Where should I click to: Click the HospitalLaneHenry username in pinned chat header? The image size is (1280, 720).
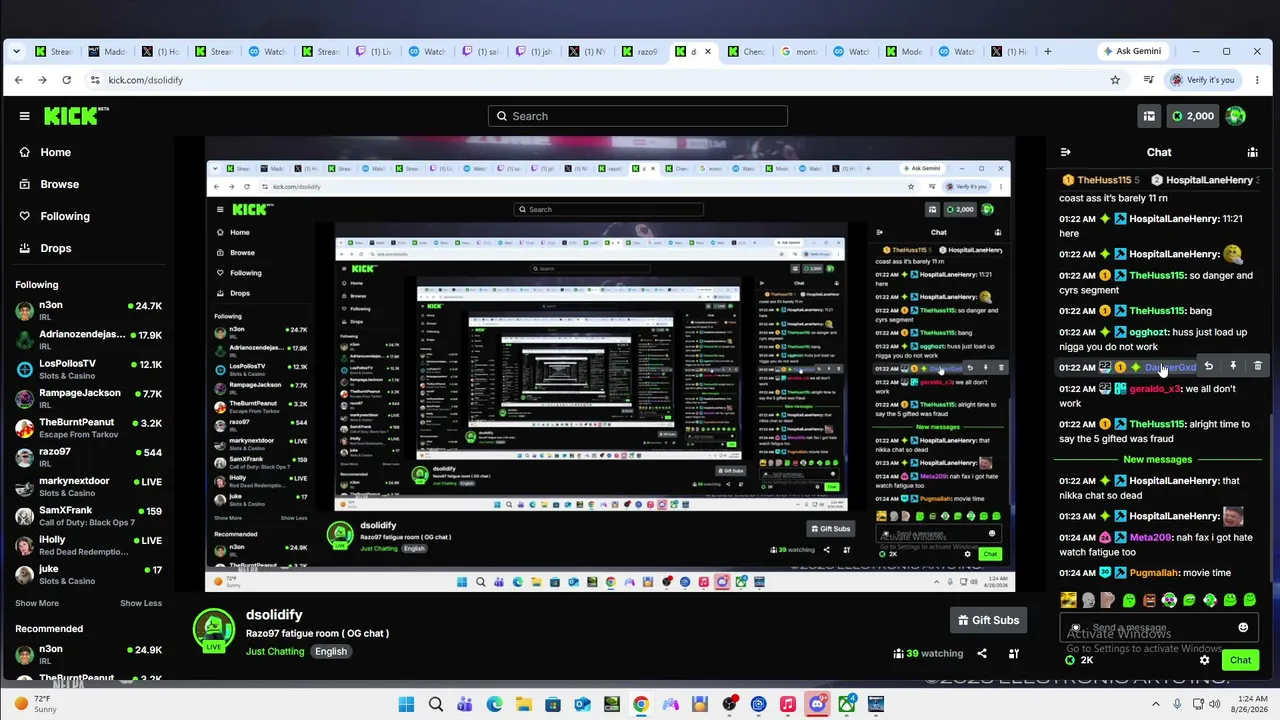pyautogui.click(x=1209, y=180)
